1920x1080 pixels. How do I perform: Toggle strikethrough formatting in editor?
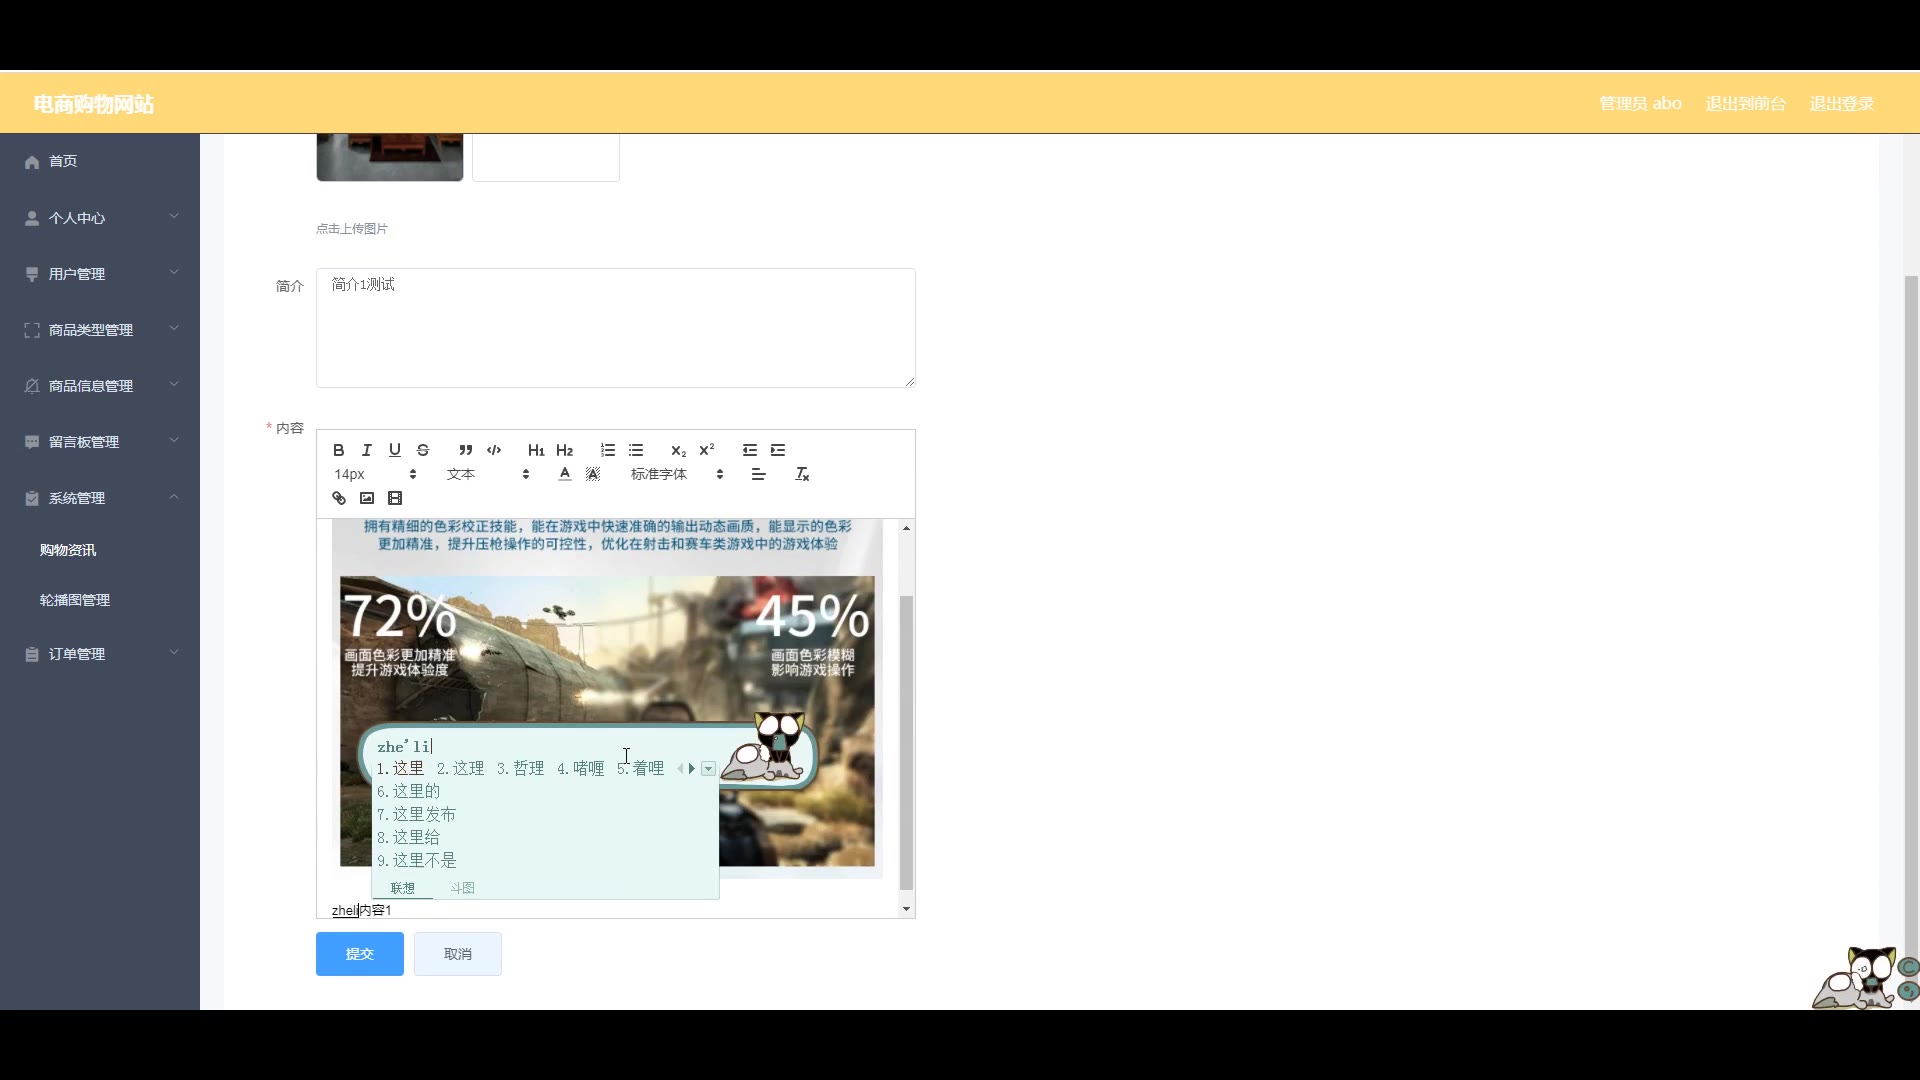tap(423, 450)
